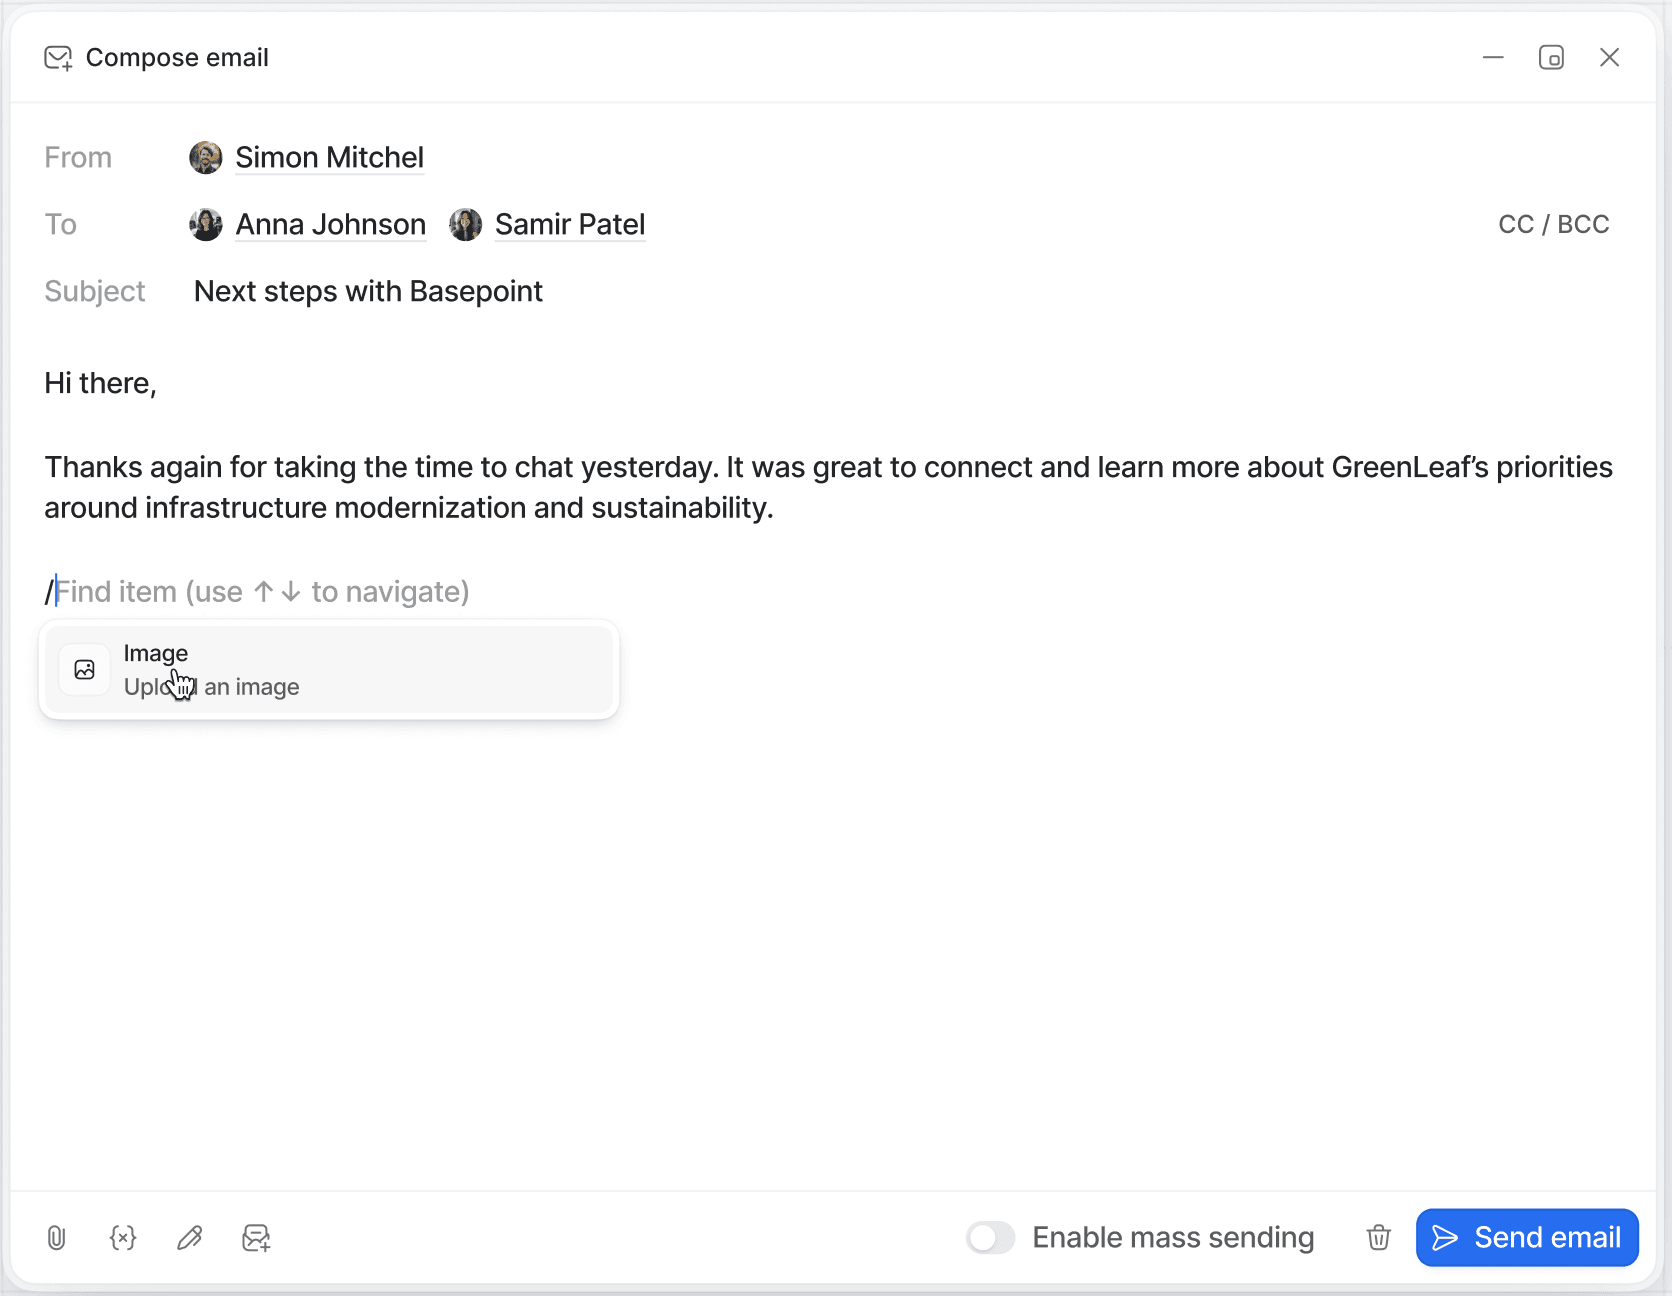Pop out the compose window
The width and height of the screenshot is (1672, 1296).
[x=1551, y=57]
